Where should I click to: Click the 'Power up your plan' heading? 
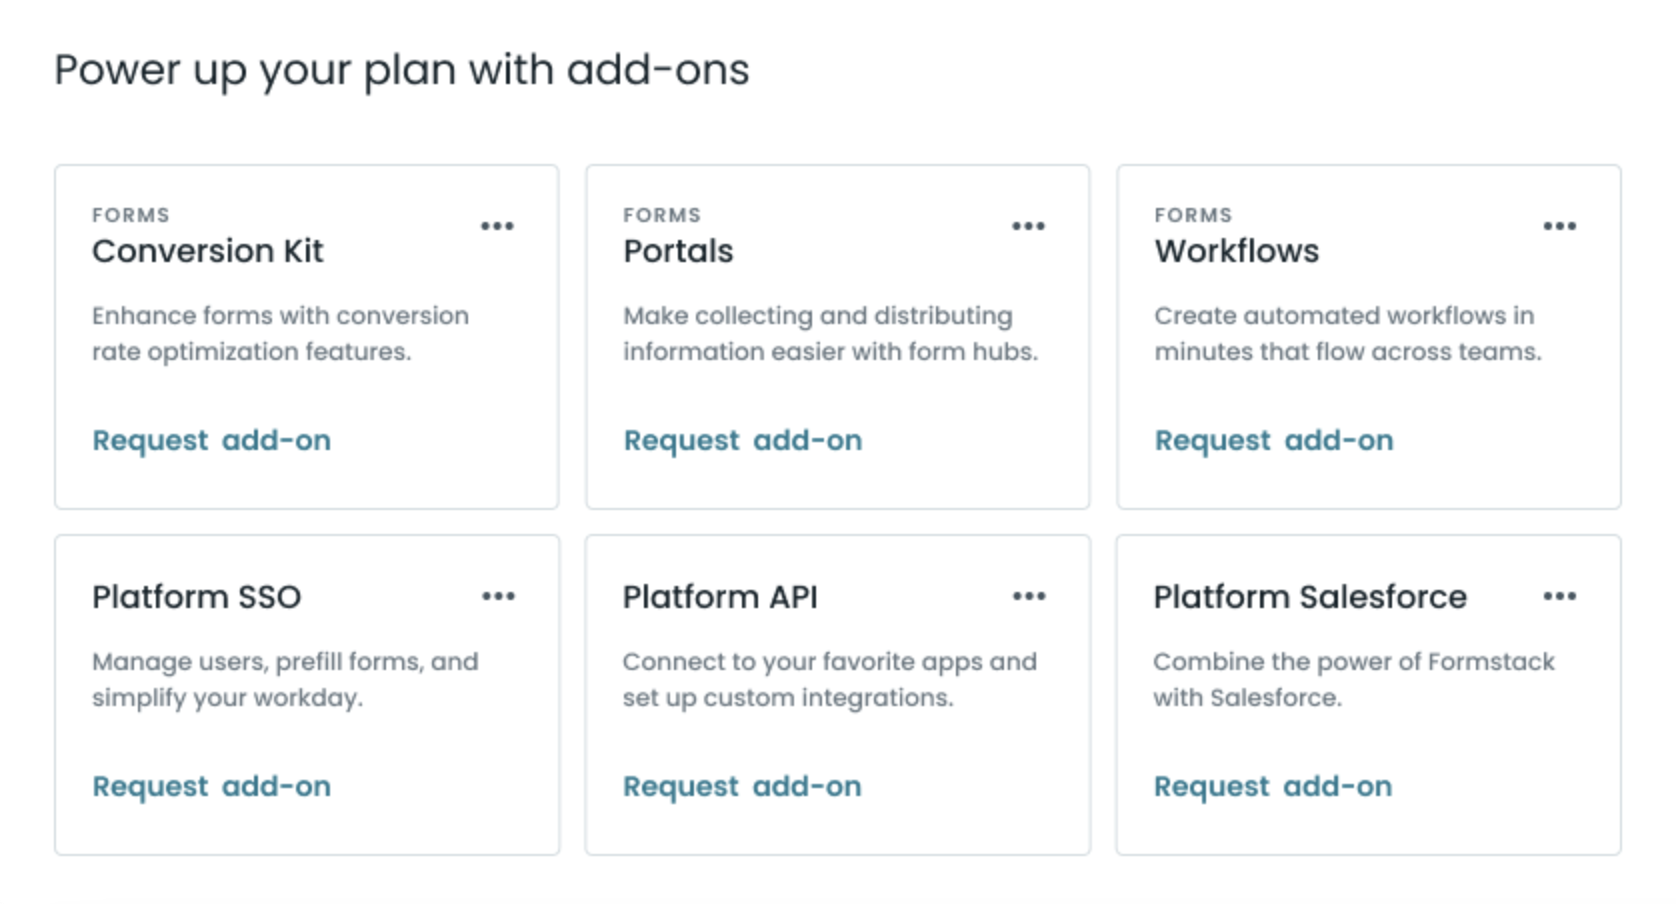[401, 70]
